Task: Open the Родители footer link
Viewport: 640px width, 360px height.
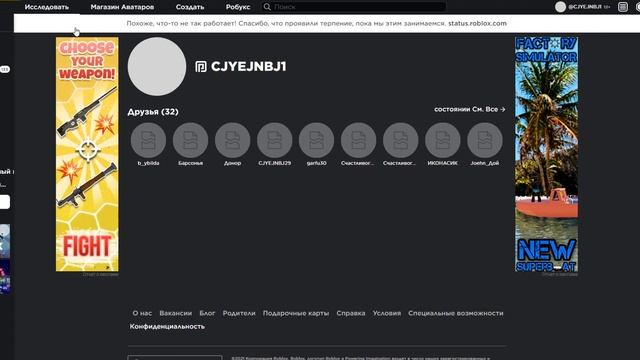Action: tap(239, 313)
